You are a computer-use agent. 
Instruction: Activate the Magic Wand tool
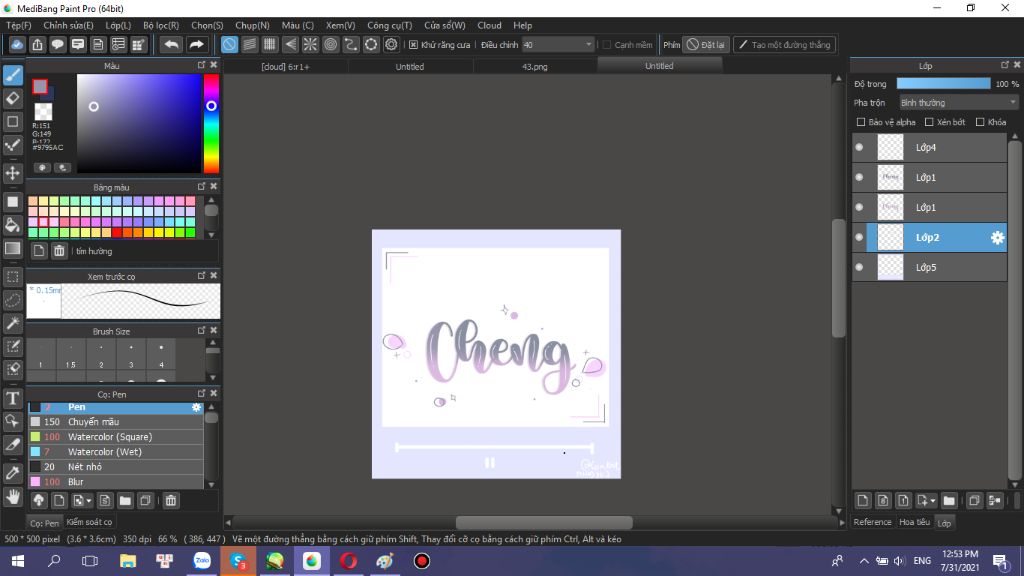13,323
